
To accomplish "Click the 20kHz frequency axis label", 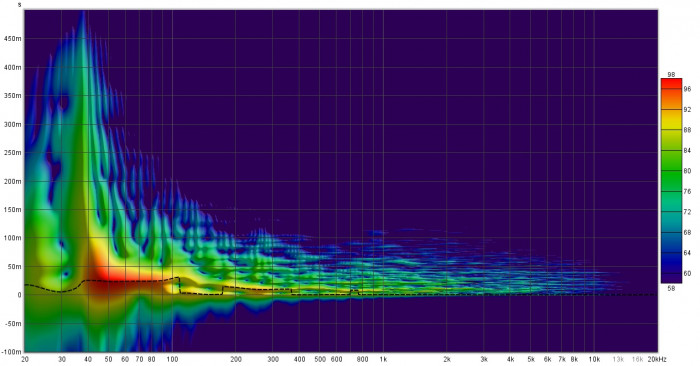I will pyautogui.click(x=657, y=359).
